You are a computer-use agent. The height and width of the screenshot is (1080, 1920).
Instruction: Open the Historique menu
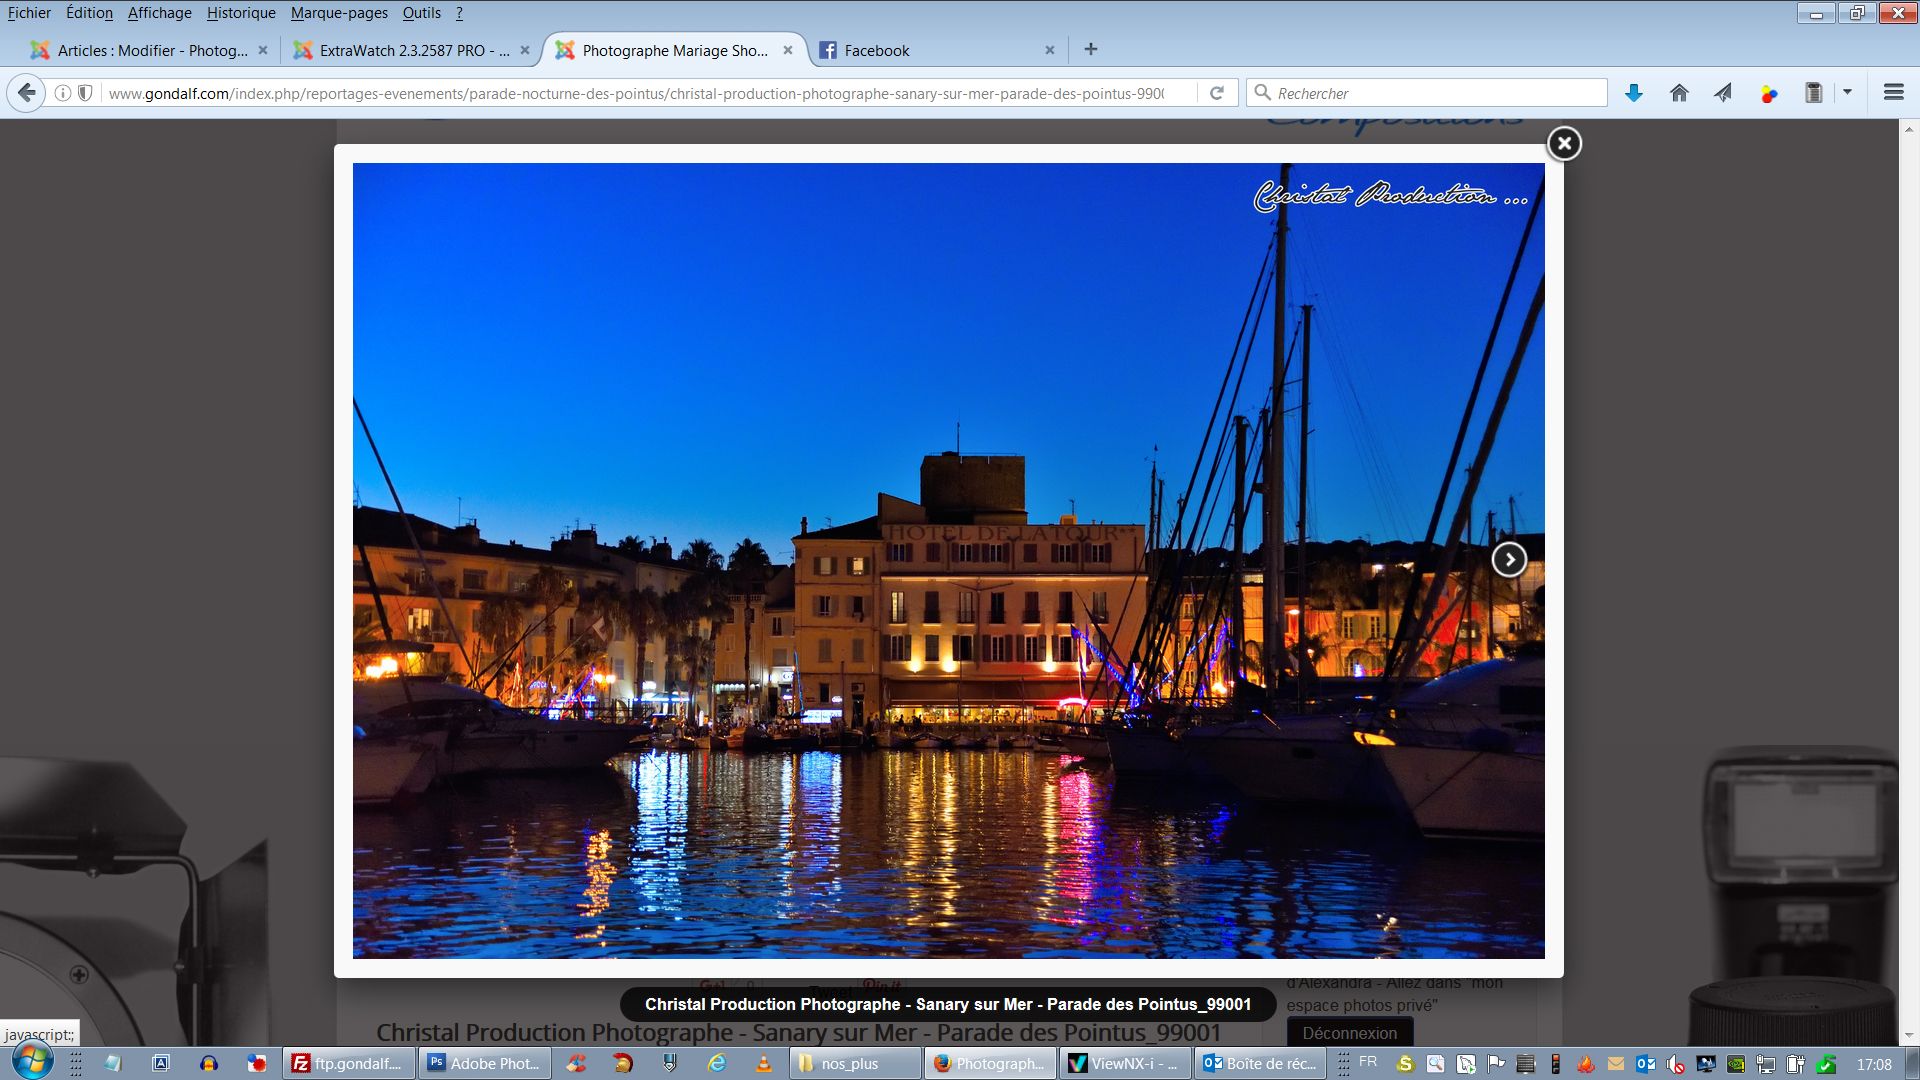coord(241,13)
